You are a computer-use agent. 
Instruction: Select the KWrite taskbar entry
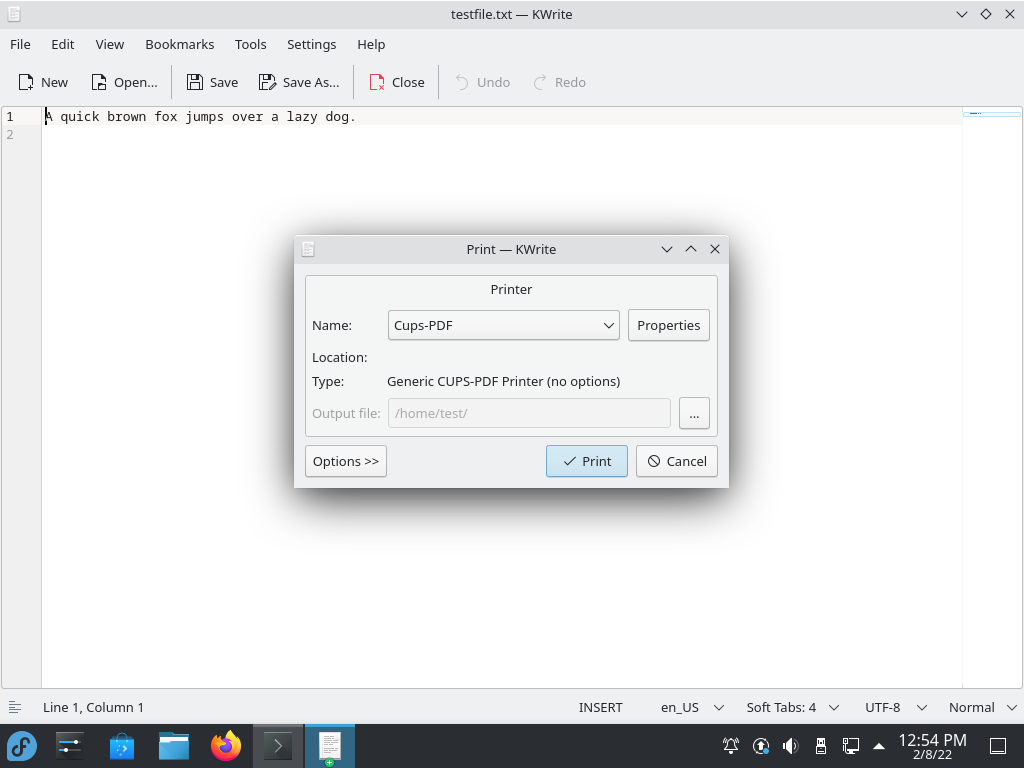click(x=330, y=746)
